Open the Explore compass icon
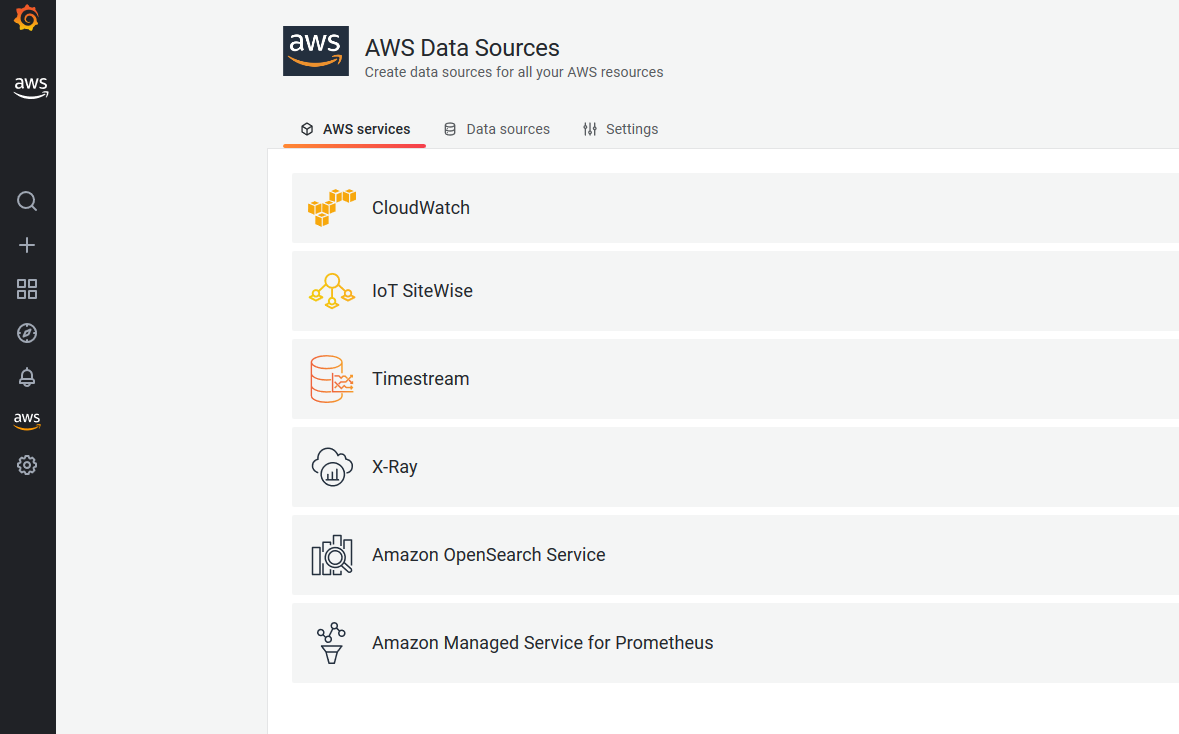The image size is (1179, 734). pos(27,333)
